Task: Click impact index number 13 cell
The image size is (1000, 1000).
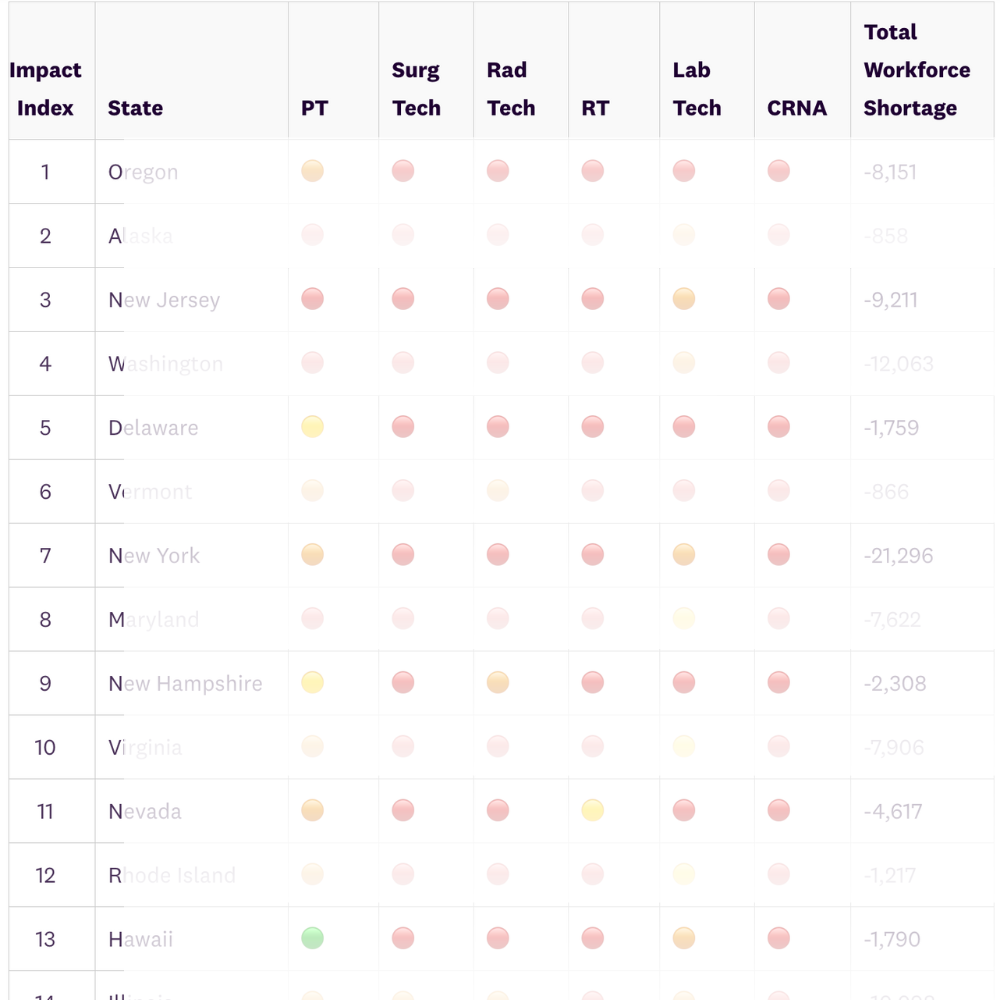Action: [x=45, y=939]
